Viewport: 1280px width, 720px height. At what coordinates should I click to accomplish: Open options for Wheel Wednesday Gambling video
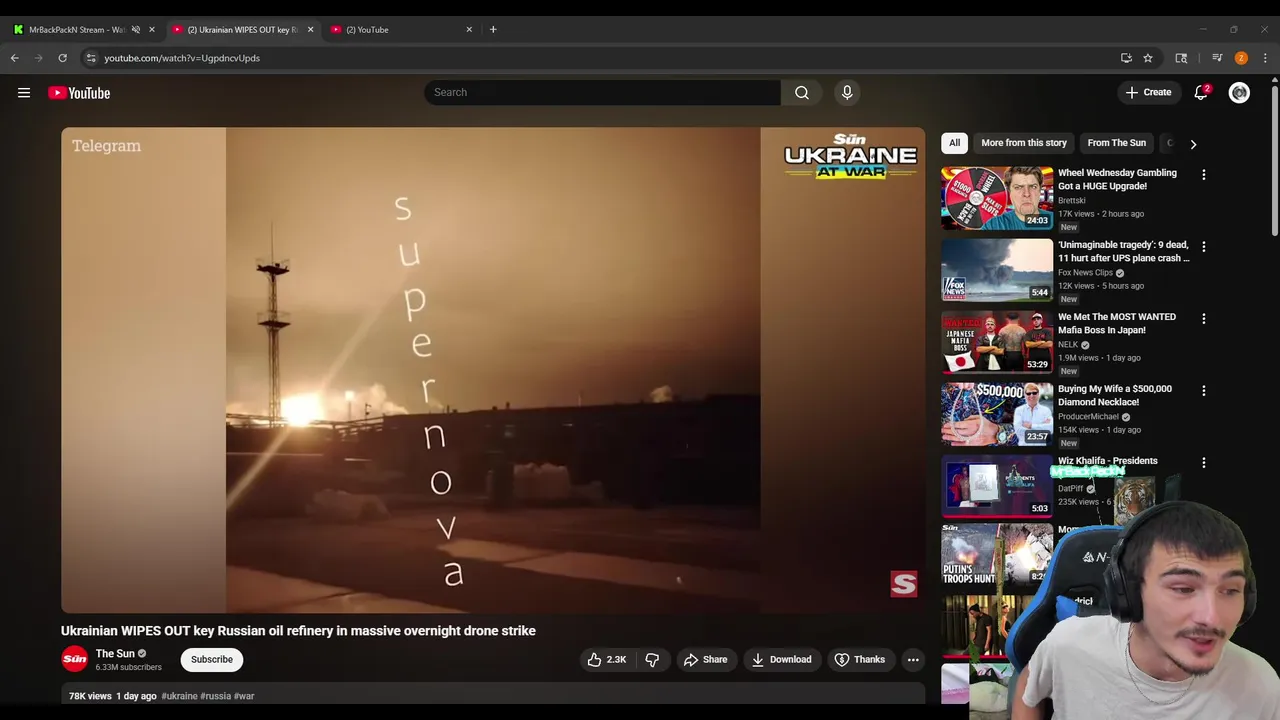pos(1204,174)
